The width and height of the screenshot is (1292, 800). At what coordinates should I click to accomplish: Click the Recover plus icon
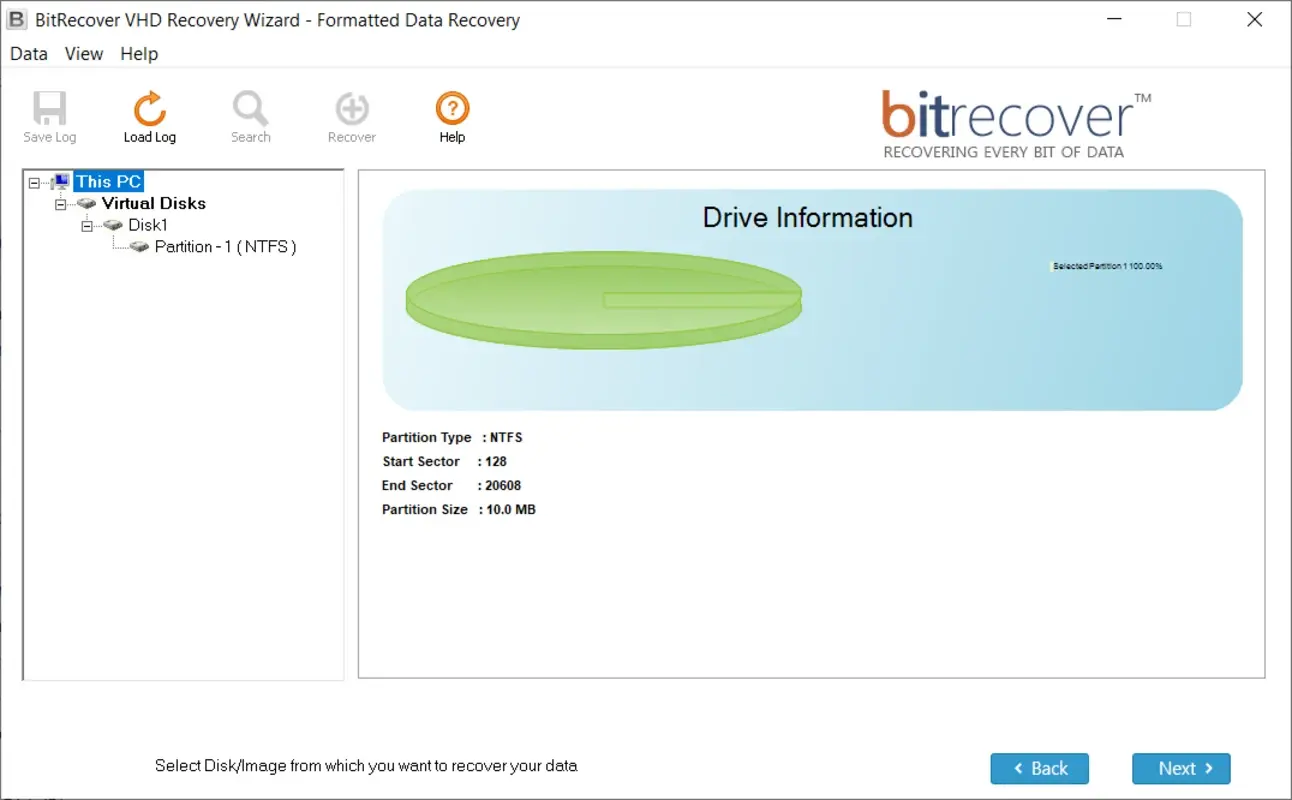click(352, 108)
